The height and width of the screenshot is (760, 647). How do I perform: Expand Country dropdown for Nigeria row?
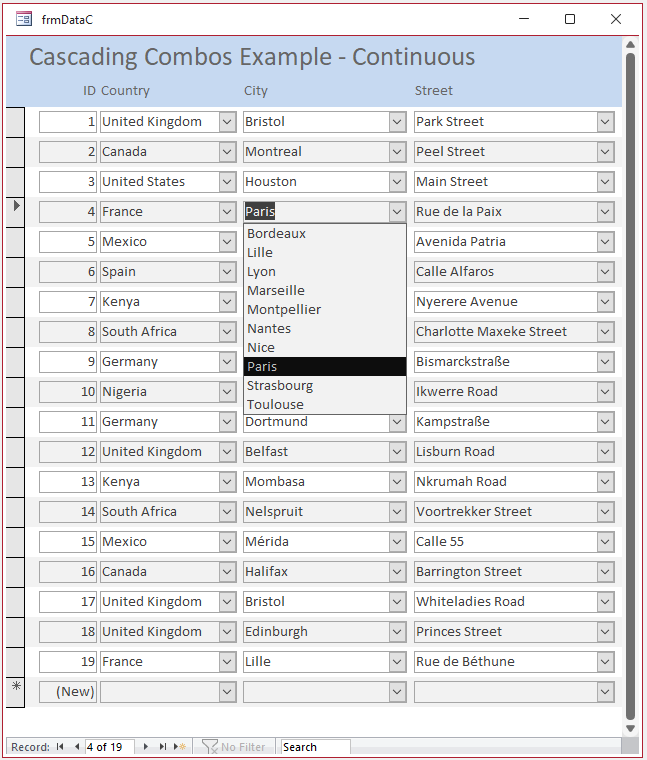tap(227, 392)
